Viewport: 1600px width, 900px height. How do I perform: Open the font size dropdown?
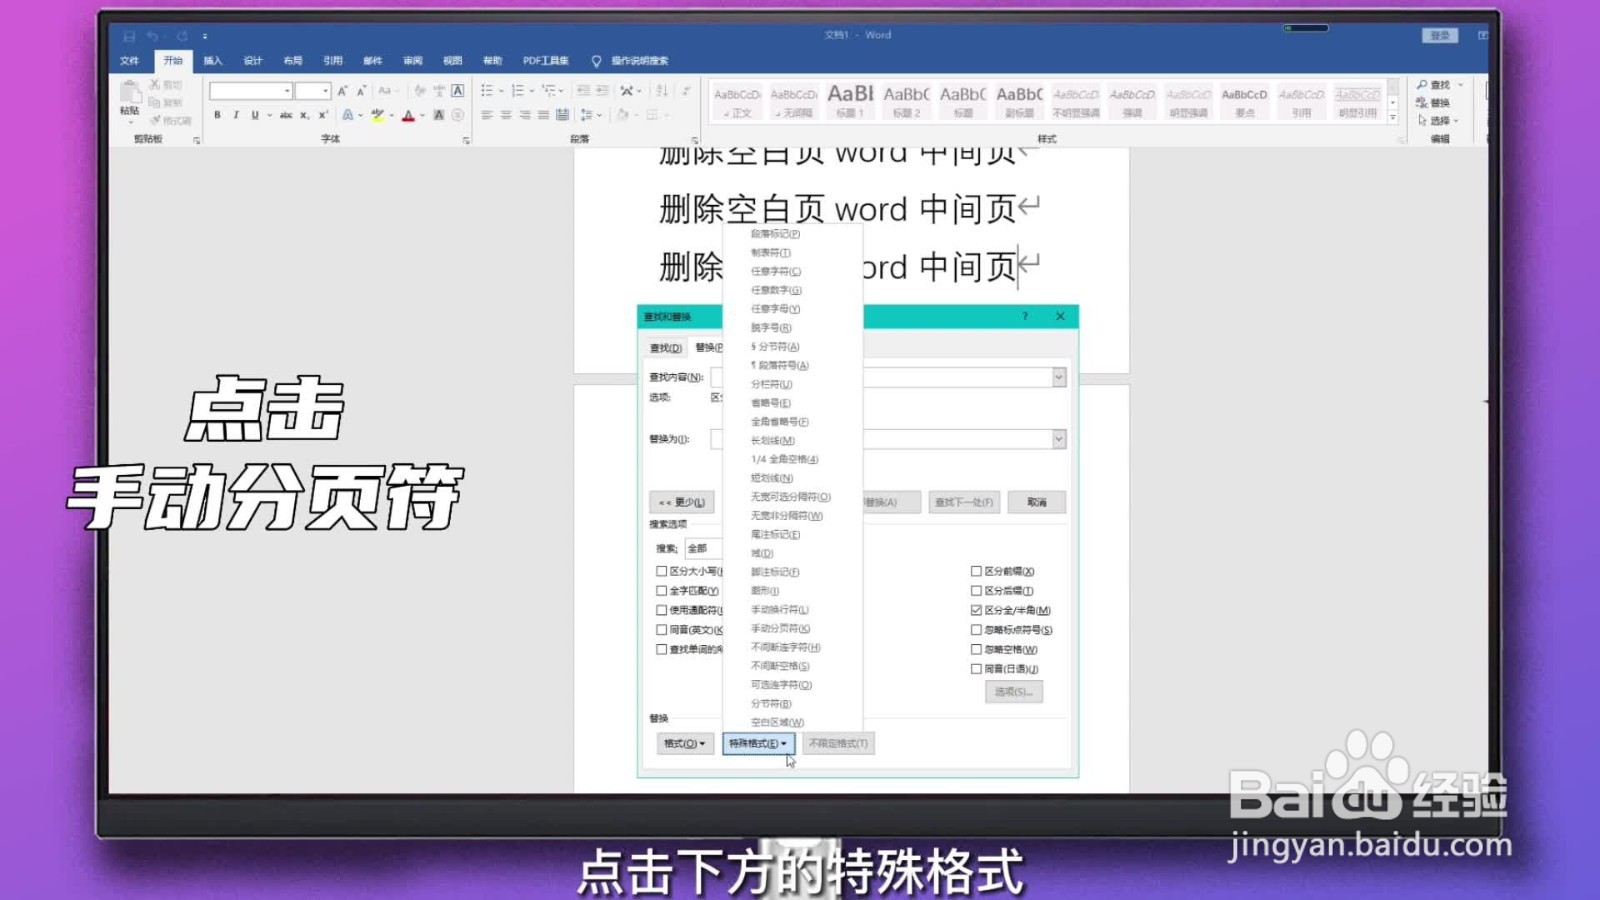click(326, 91)
